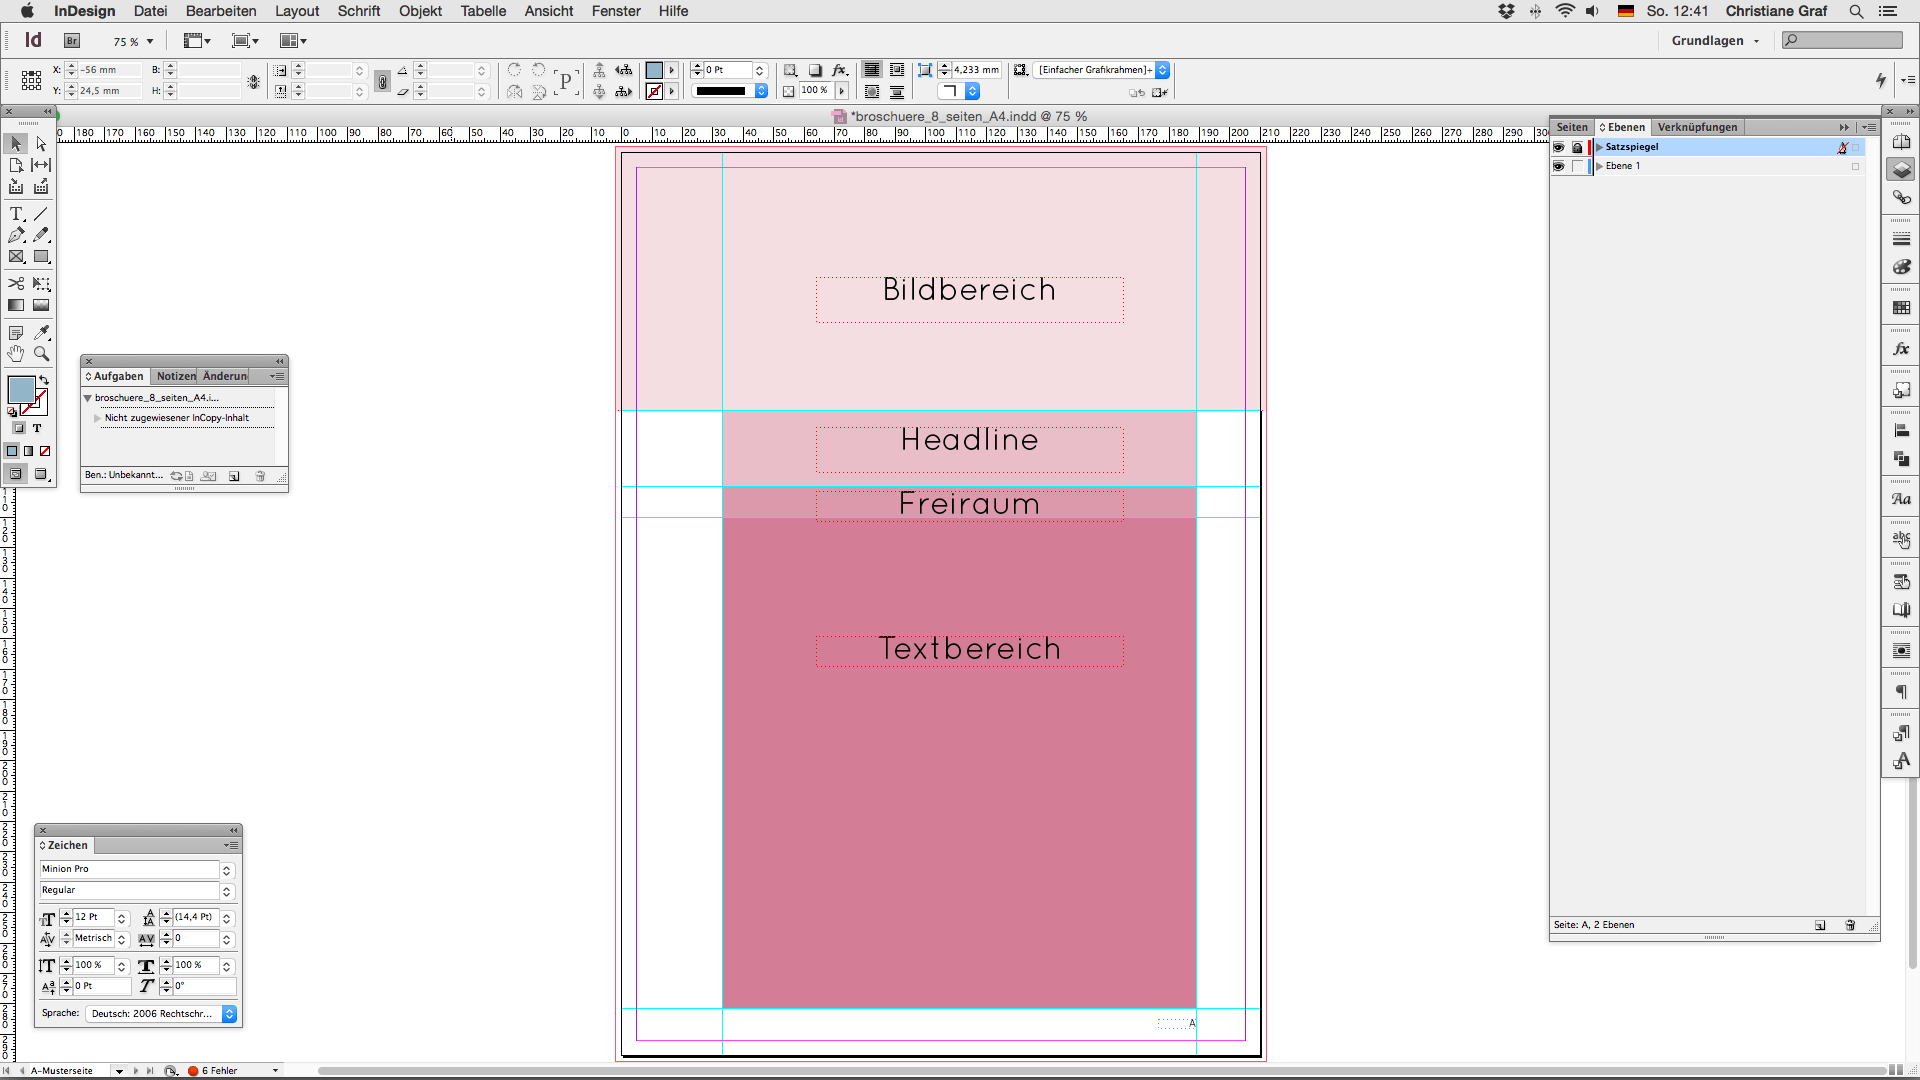1920x1080 pixels.
Task: Open the Minion Pro font dropdown
Action: pyautogui.click(x=226, y=869)
